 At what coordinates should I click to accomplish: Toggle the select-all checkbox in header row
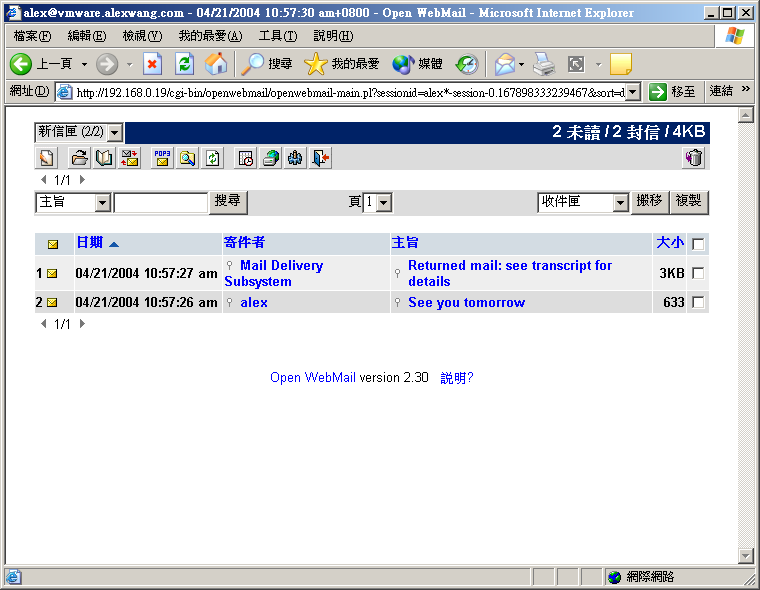pyautogui.click(x=698, y=244)
